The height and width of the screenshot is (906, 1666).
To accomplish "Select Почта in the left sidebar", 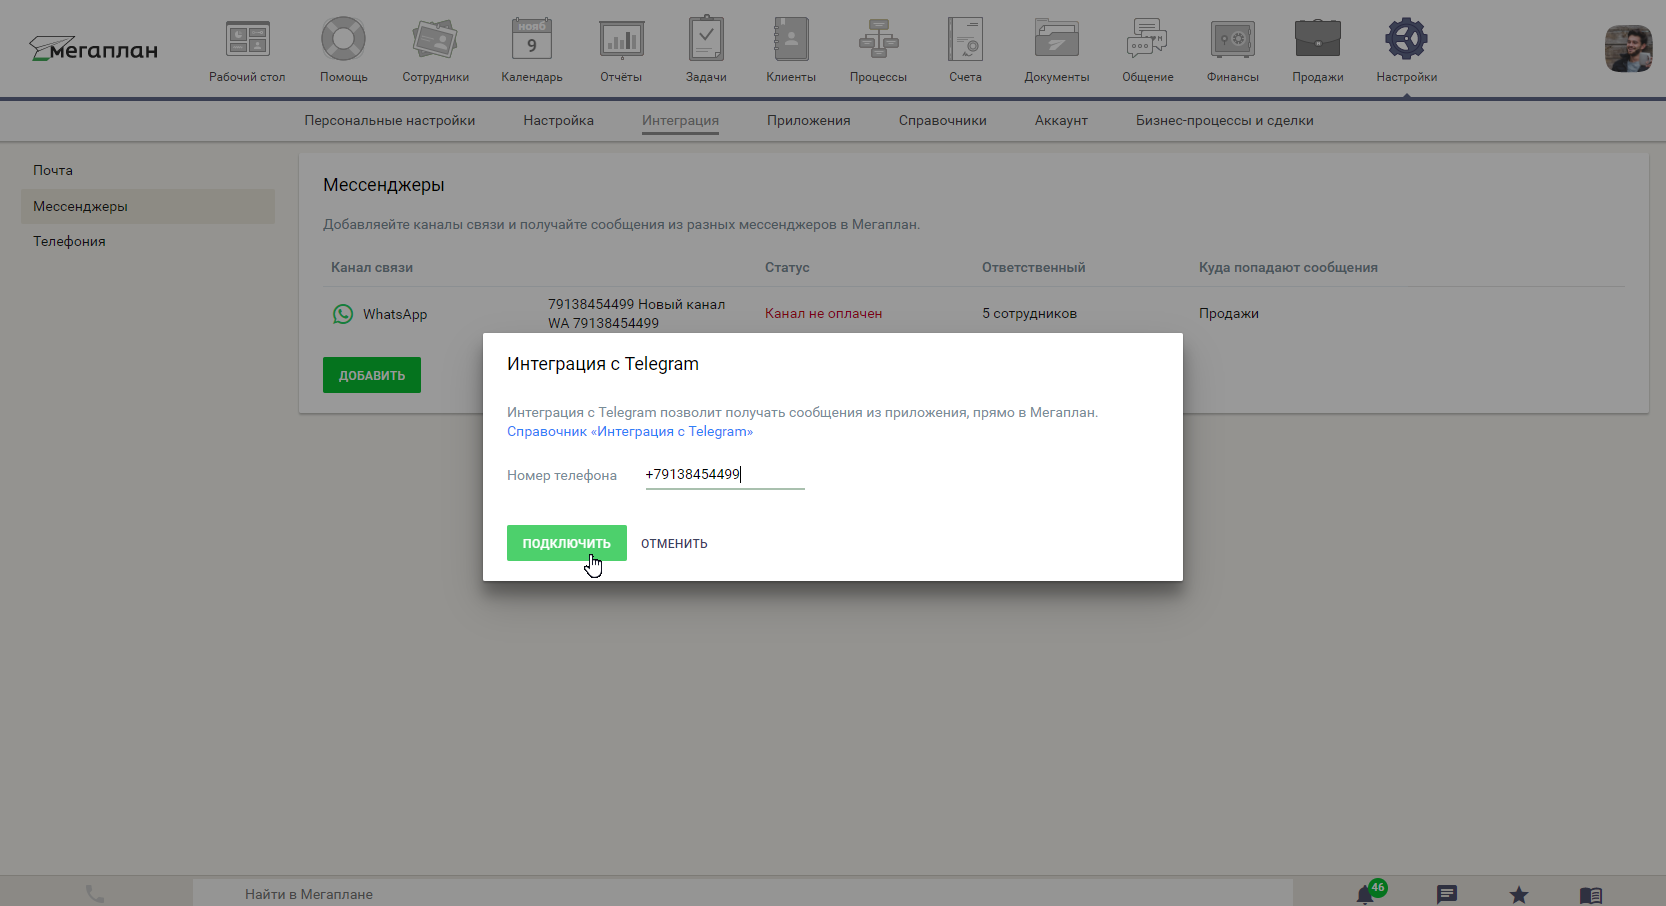I will tap(148, 170).
